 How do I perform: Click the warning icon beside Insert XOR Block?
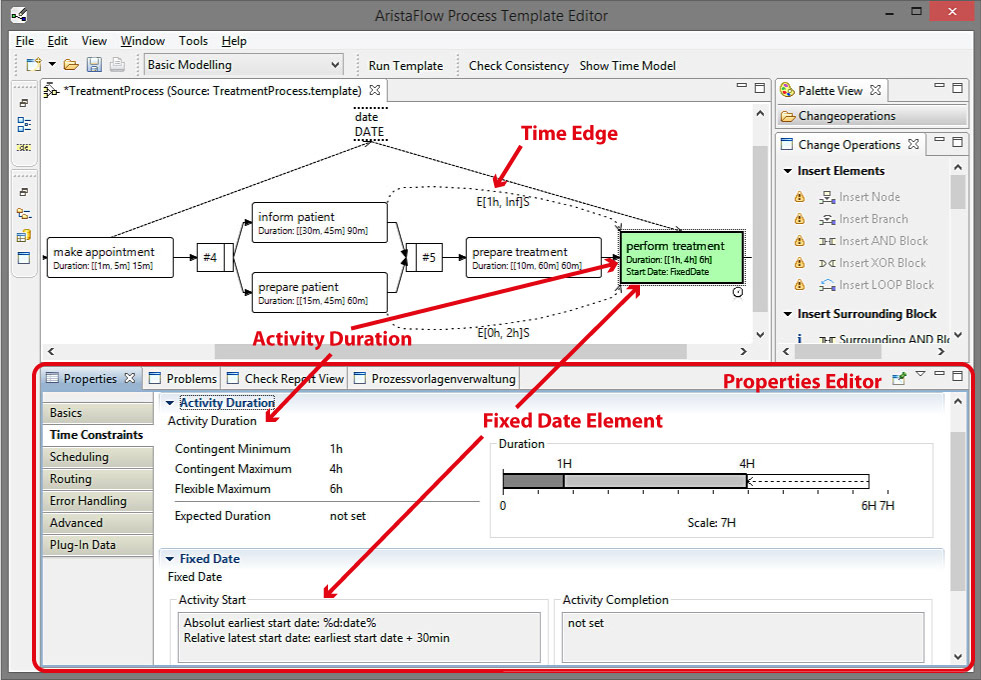click(800, 263)
